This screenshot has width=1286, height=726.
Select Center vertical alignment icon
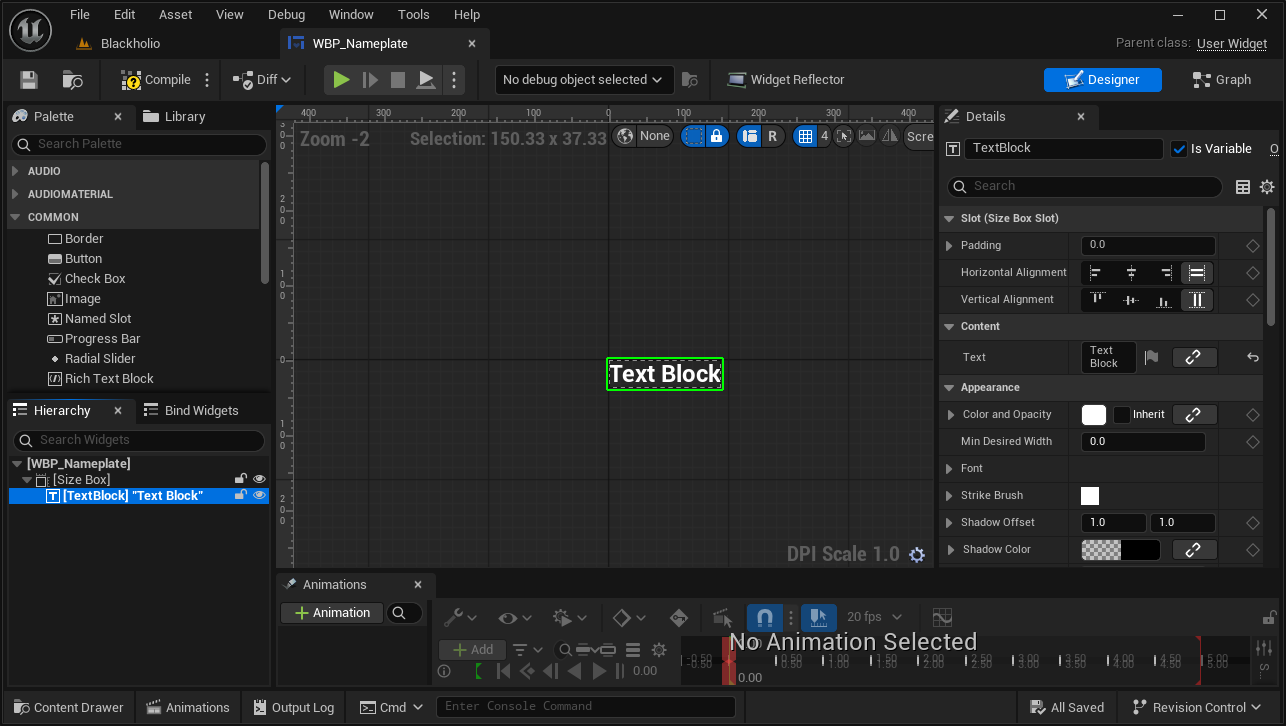coord(1131,300)
